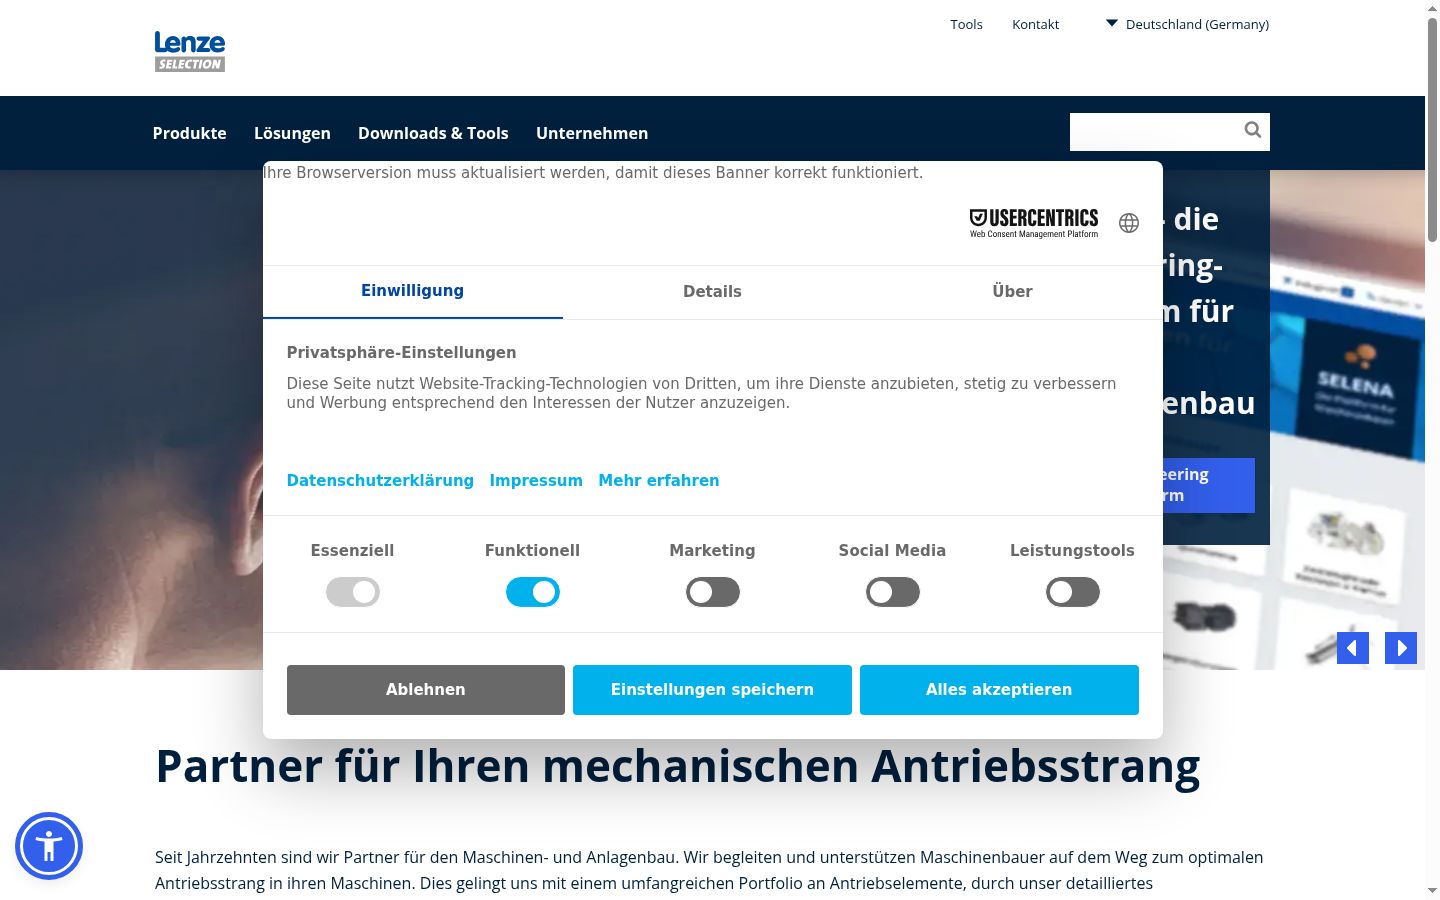Enable the Marketing toggle
The image size is (1440, 900).
click(x=713, y=592)
